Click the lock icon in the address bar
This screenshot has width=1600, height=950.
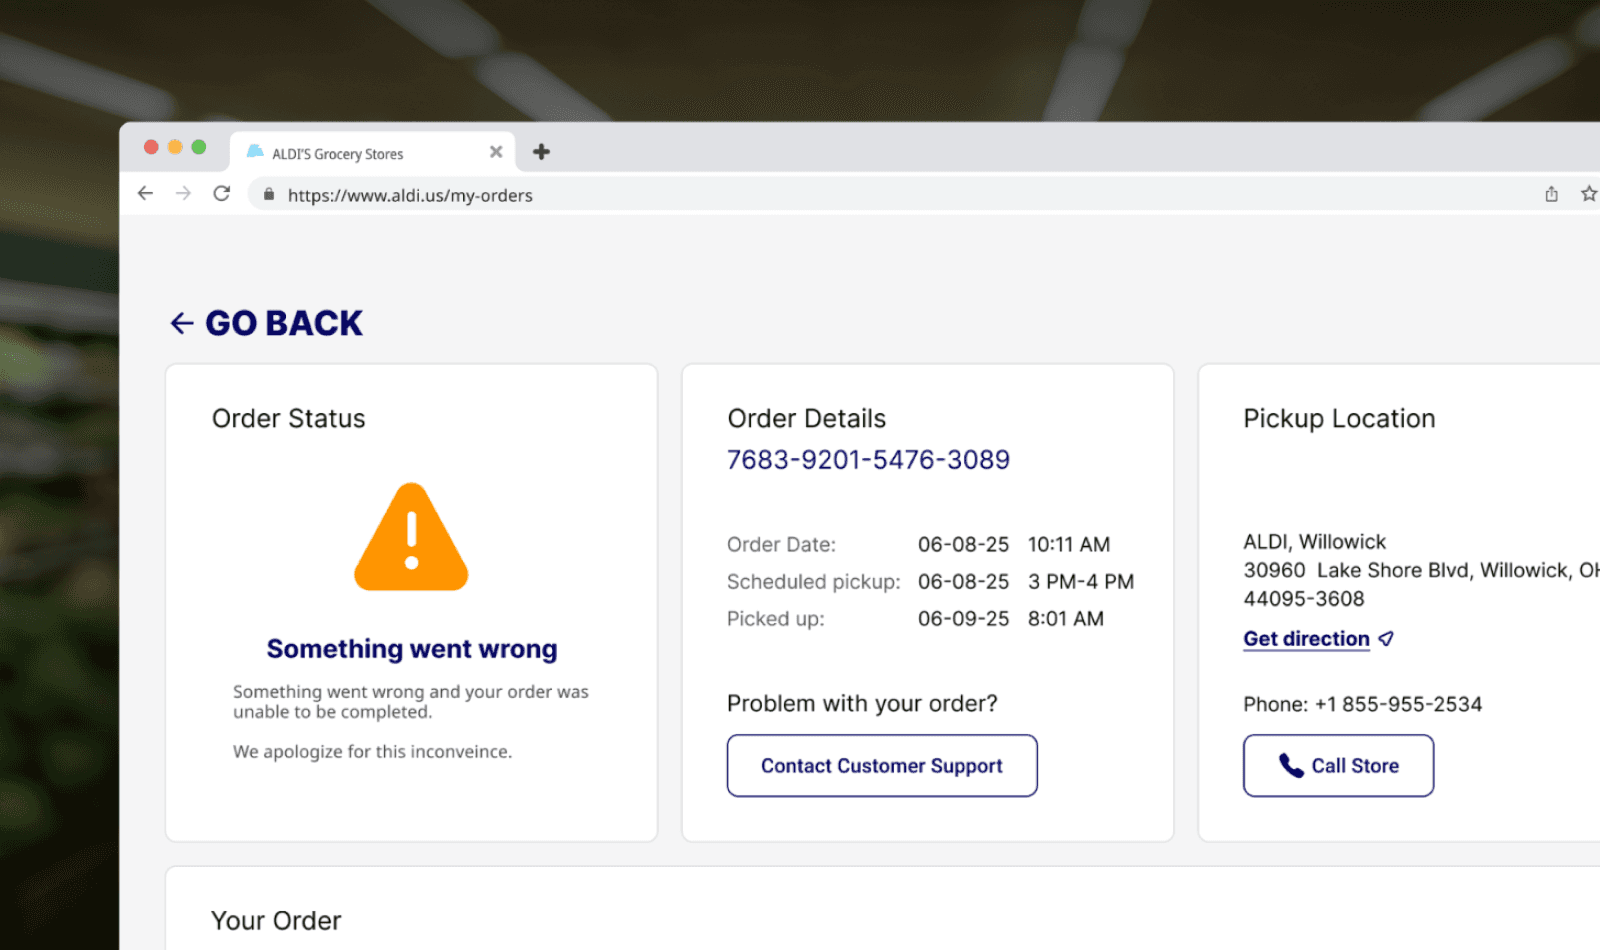(268, 195)
